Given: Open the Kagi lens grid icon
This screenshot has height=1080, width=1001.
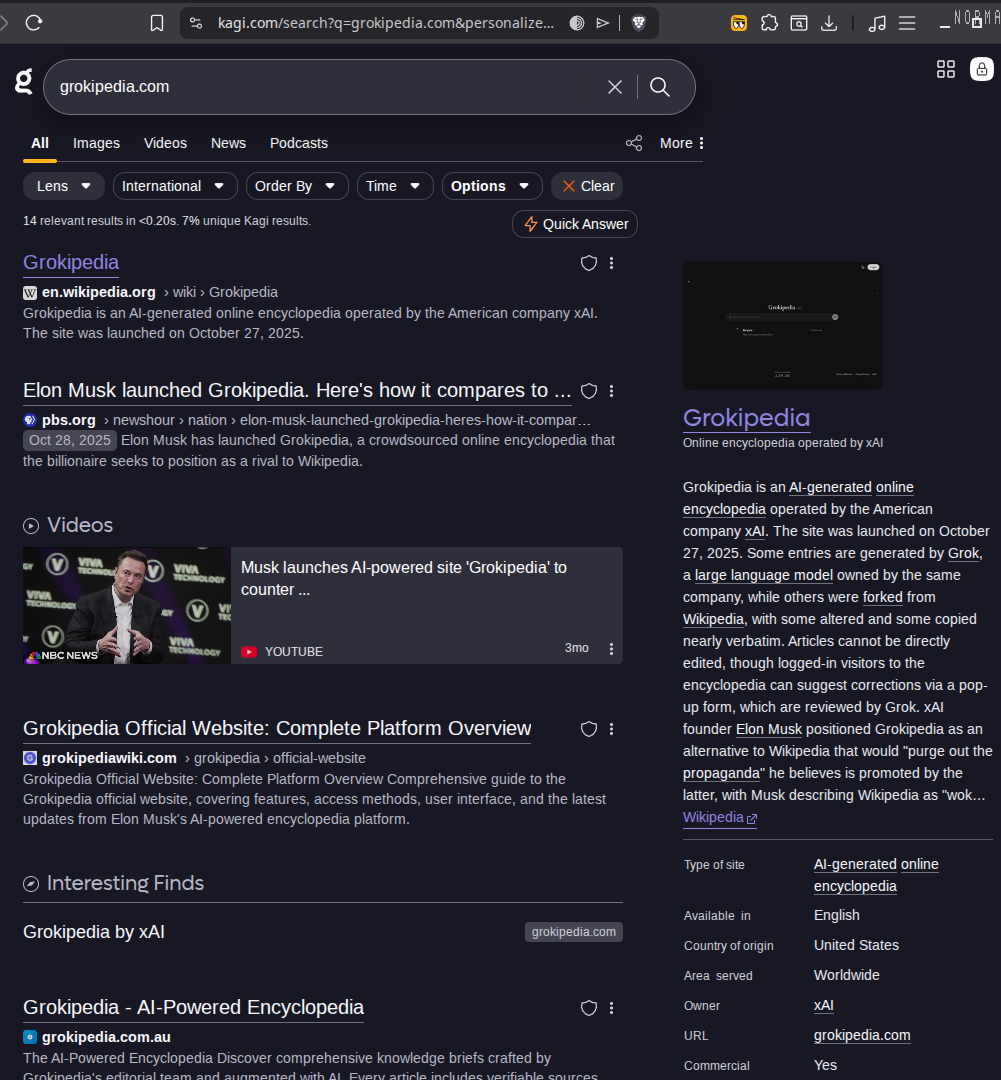Looking at the screenshot, I should click(x=946, y=69).
